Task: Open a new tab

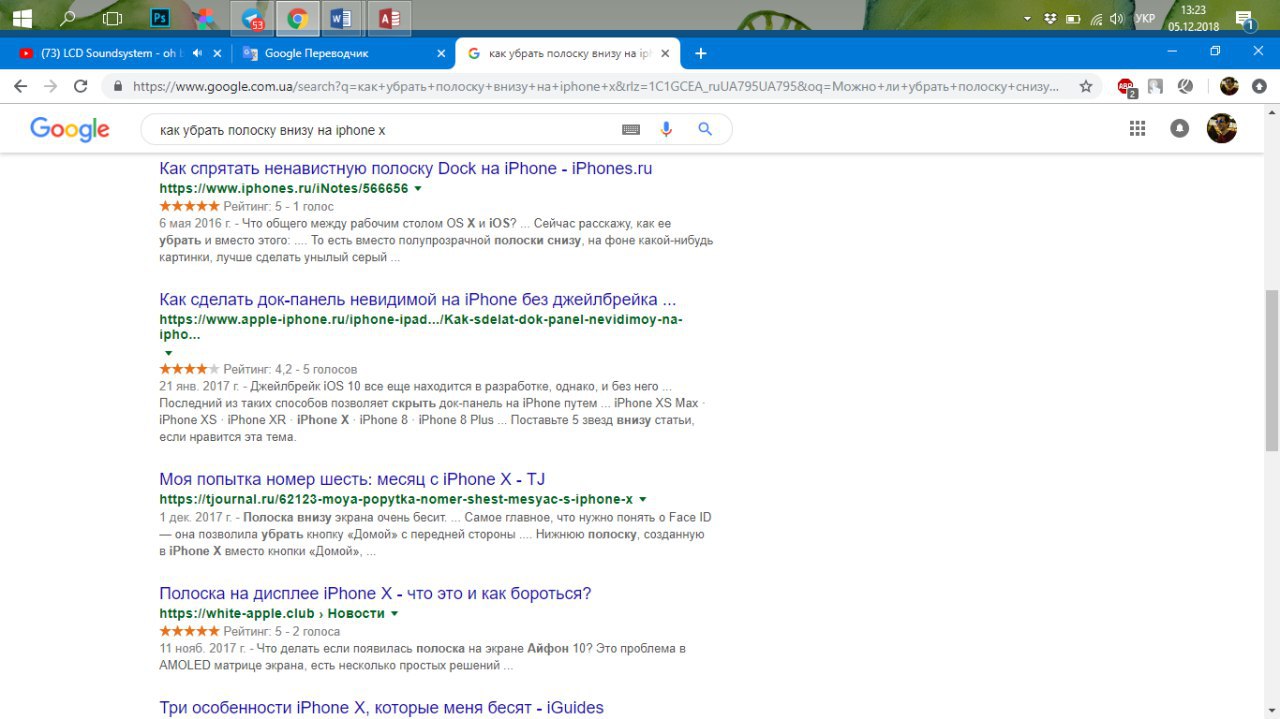Action: click(701, 53)
